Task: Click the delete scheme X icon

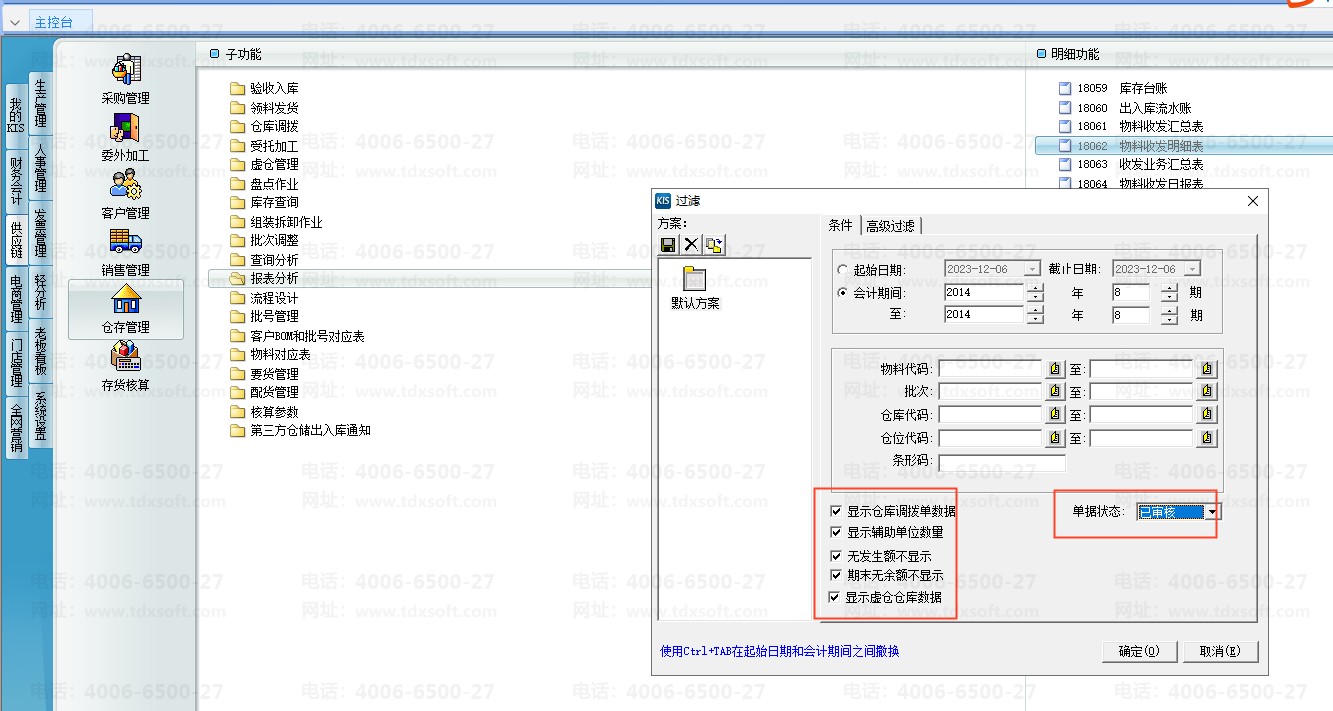Action: coord(691,245)
